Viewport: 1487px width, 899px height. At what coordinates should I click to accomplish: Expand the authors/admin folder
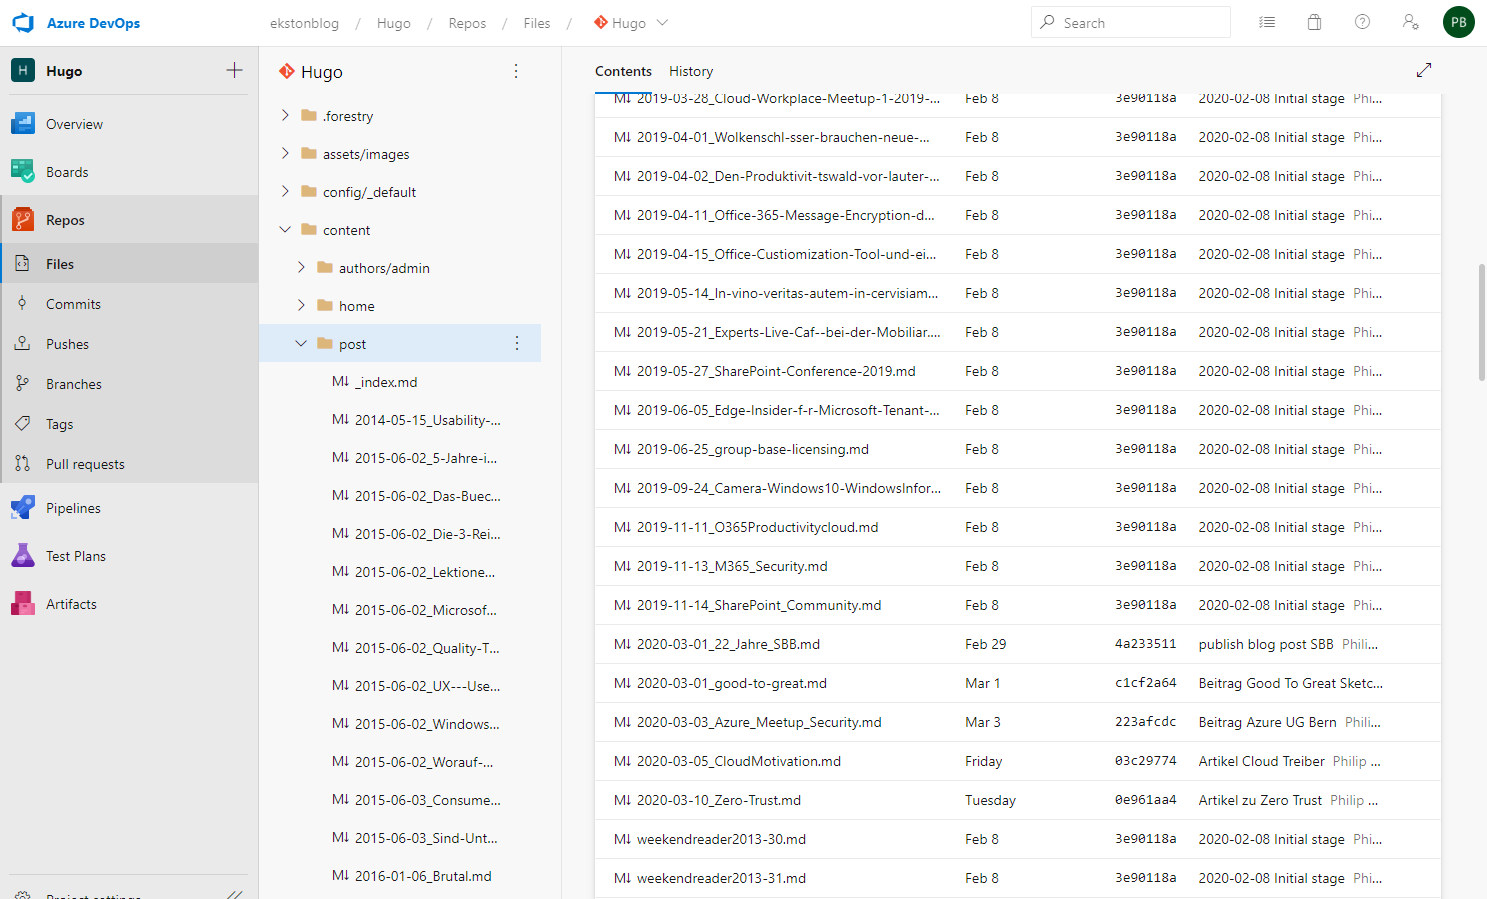point(301,268)
